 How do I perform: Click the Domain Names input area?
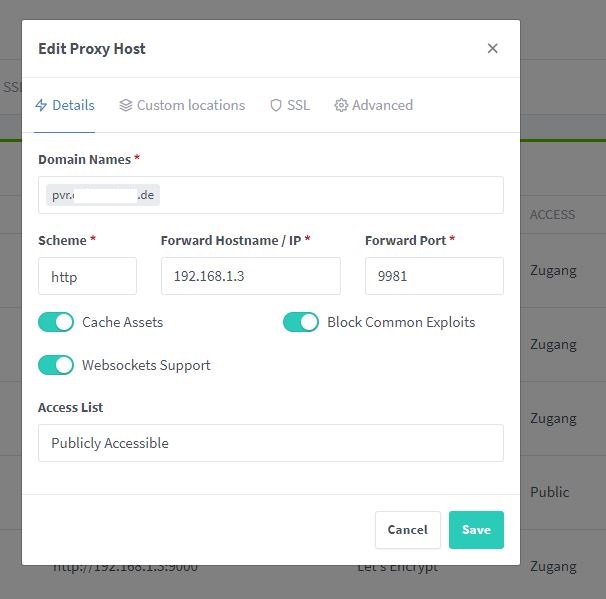click(x=271, y=195)
